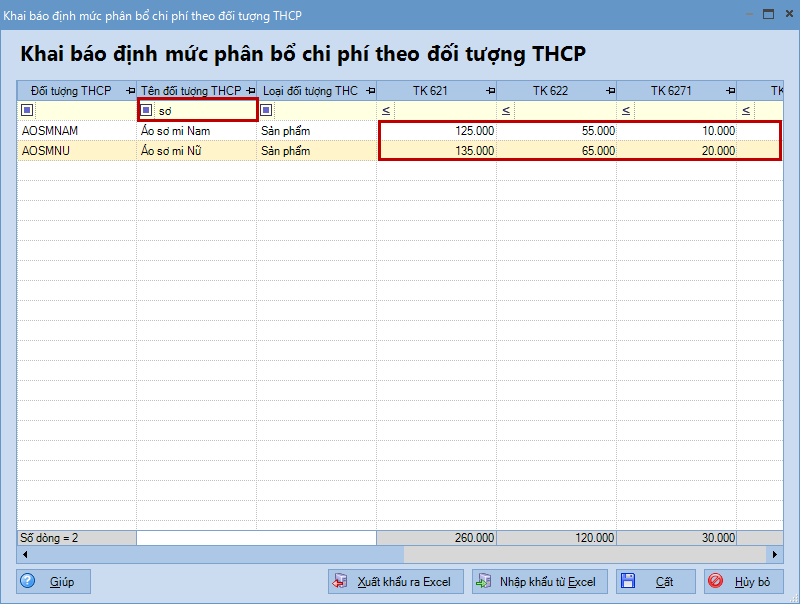Import data with Nhập khẩu từ Excel
The image size is (800, 604).
(538, 581)
